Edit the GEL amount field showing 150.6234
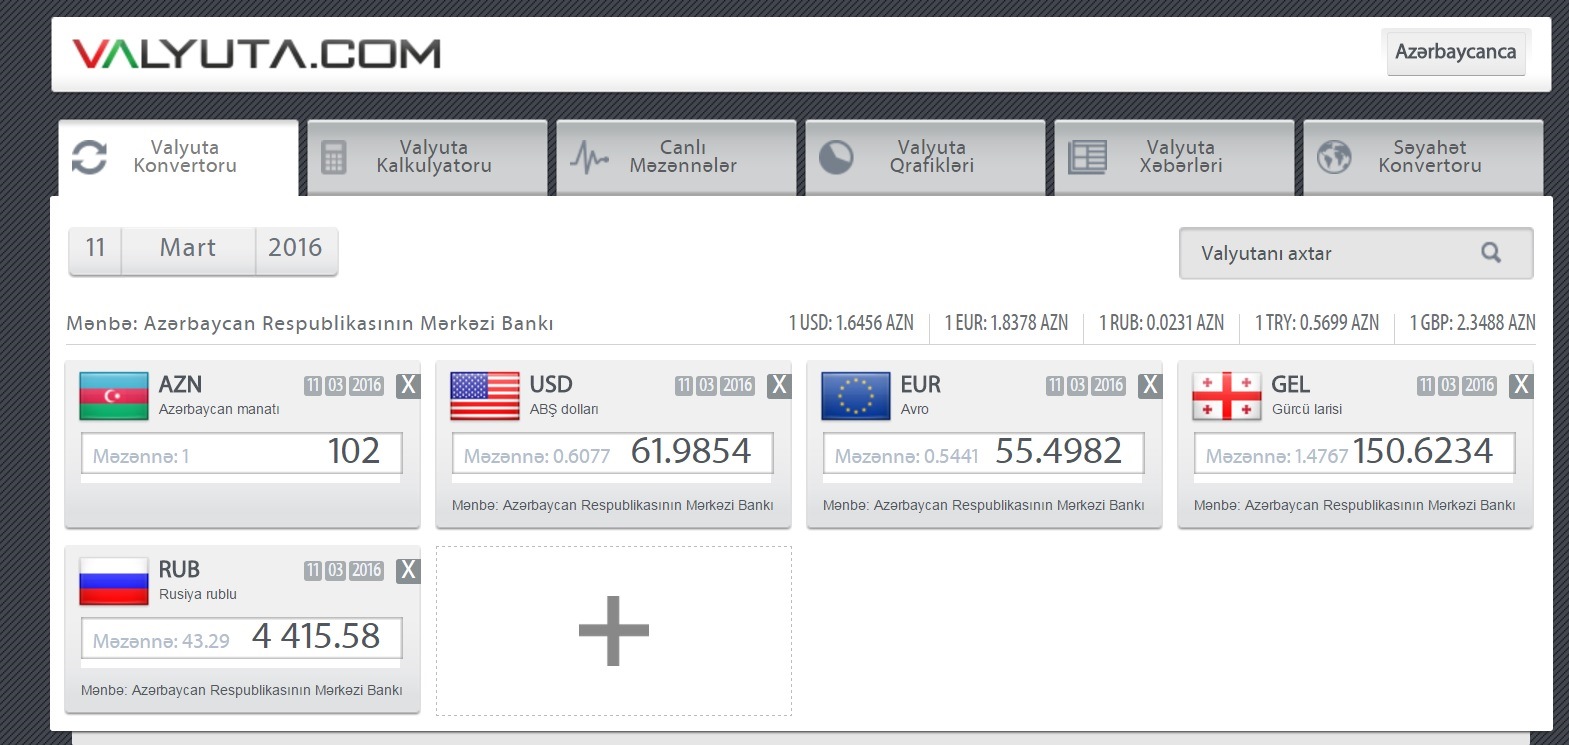1569x745 pixels. coord(1355,453)
